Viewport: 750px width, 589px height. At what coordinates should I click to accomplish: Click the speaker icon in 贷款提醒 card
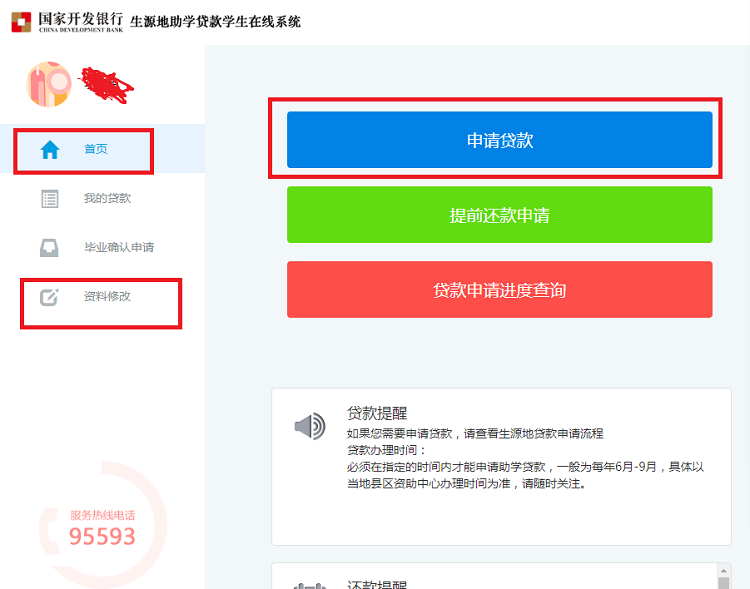310,425
